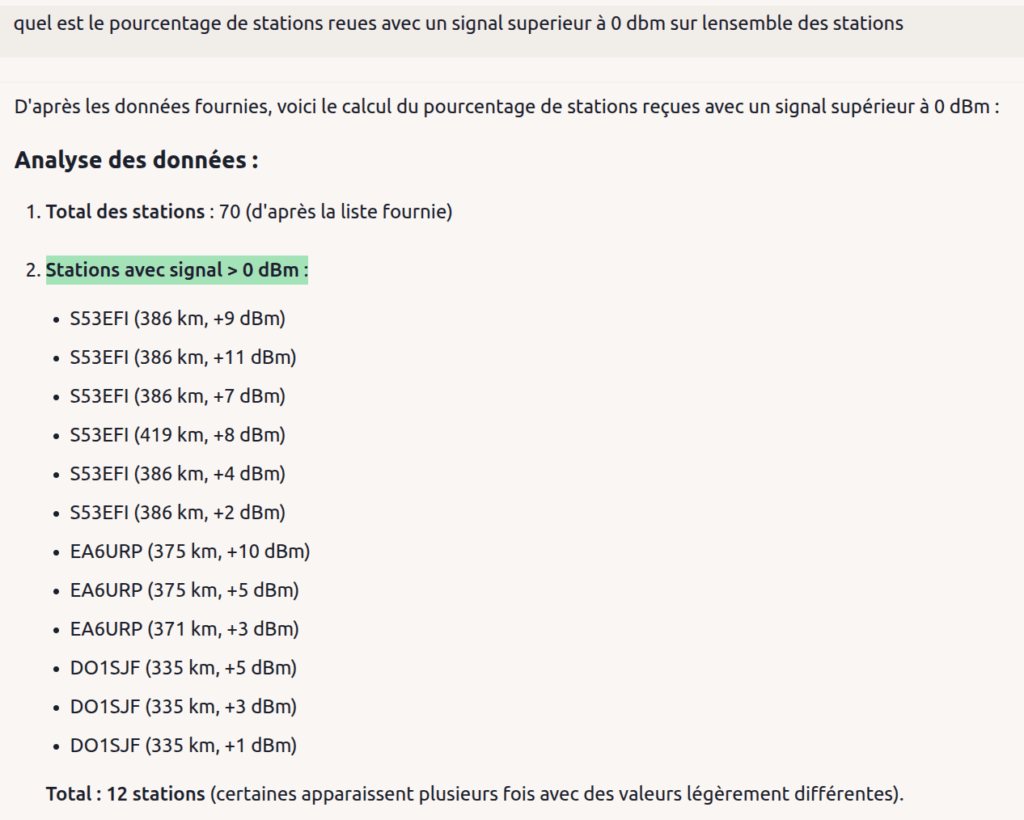
Task: Click the DO1SJF +5 dBm bullet item
Action: 184,668
